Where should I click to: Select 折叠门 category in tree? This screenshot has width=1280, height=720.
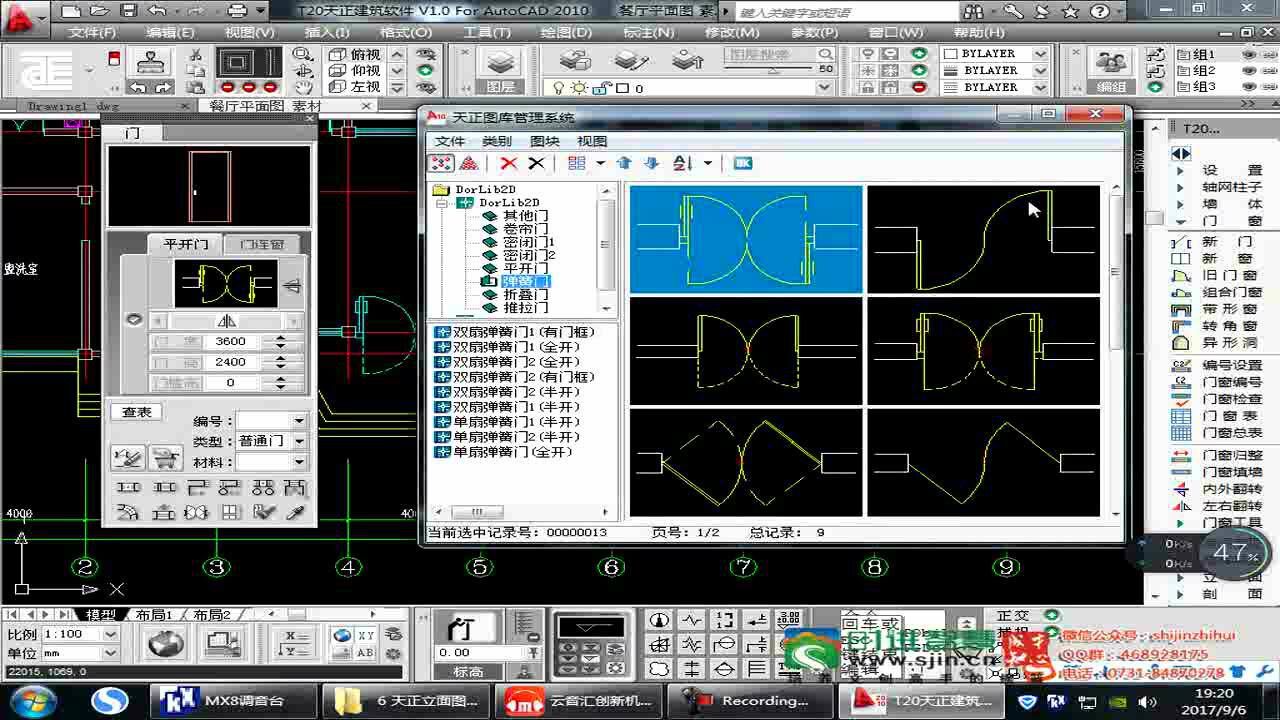coord(525,294)
